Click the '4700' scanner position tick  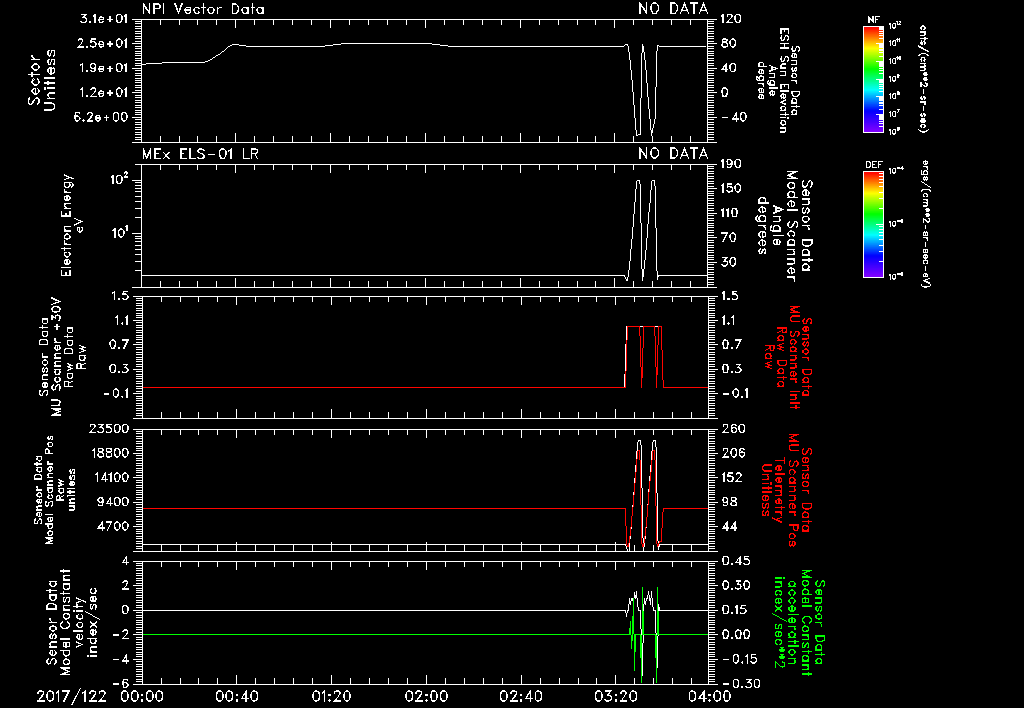[112, 526]
